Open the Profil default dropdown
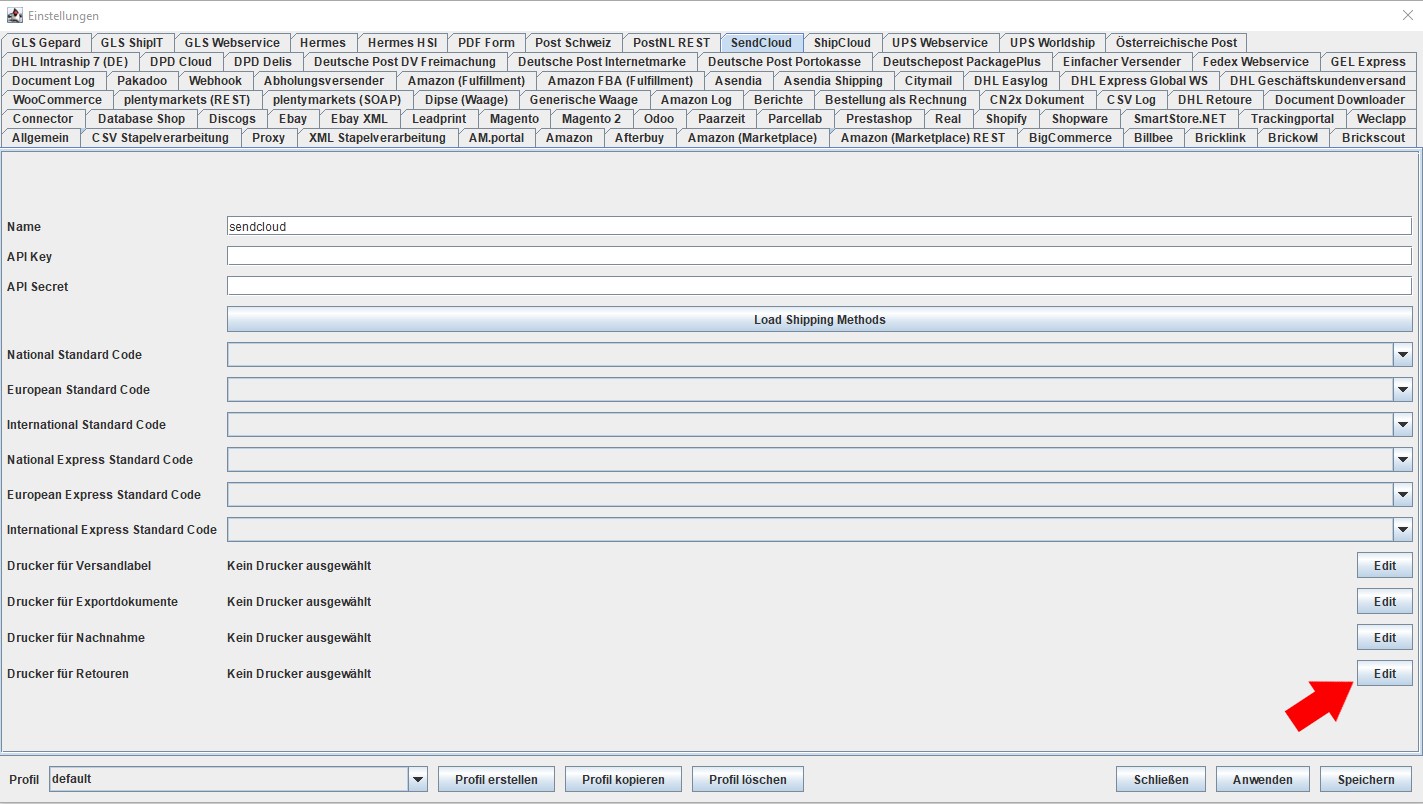This screenshot has height=804, width=1423. tap(418, 779)
